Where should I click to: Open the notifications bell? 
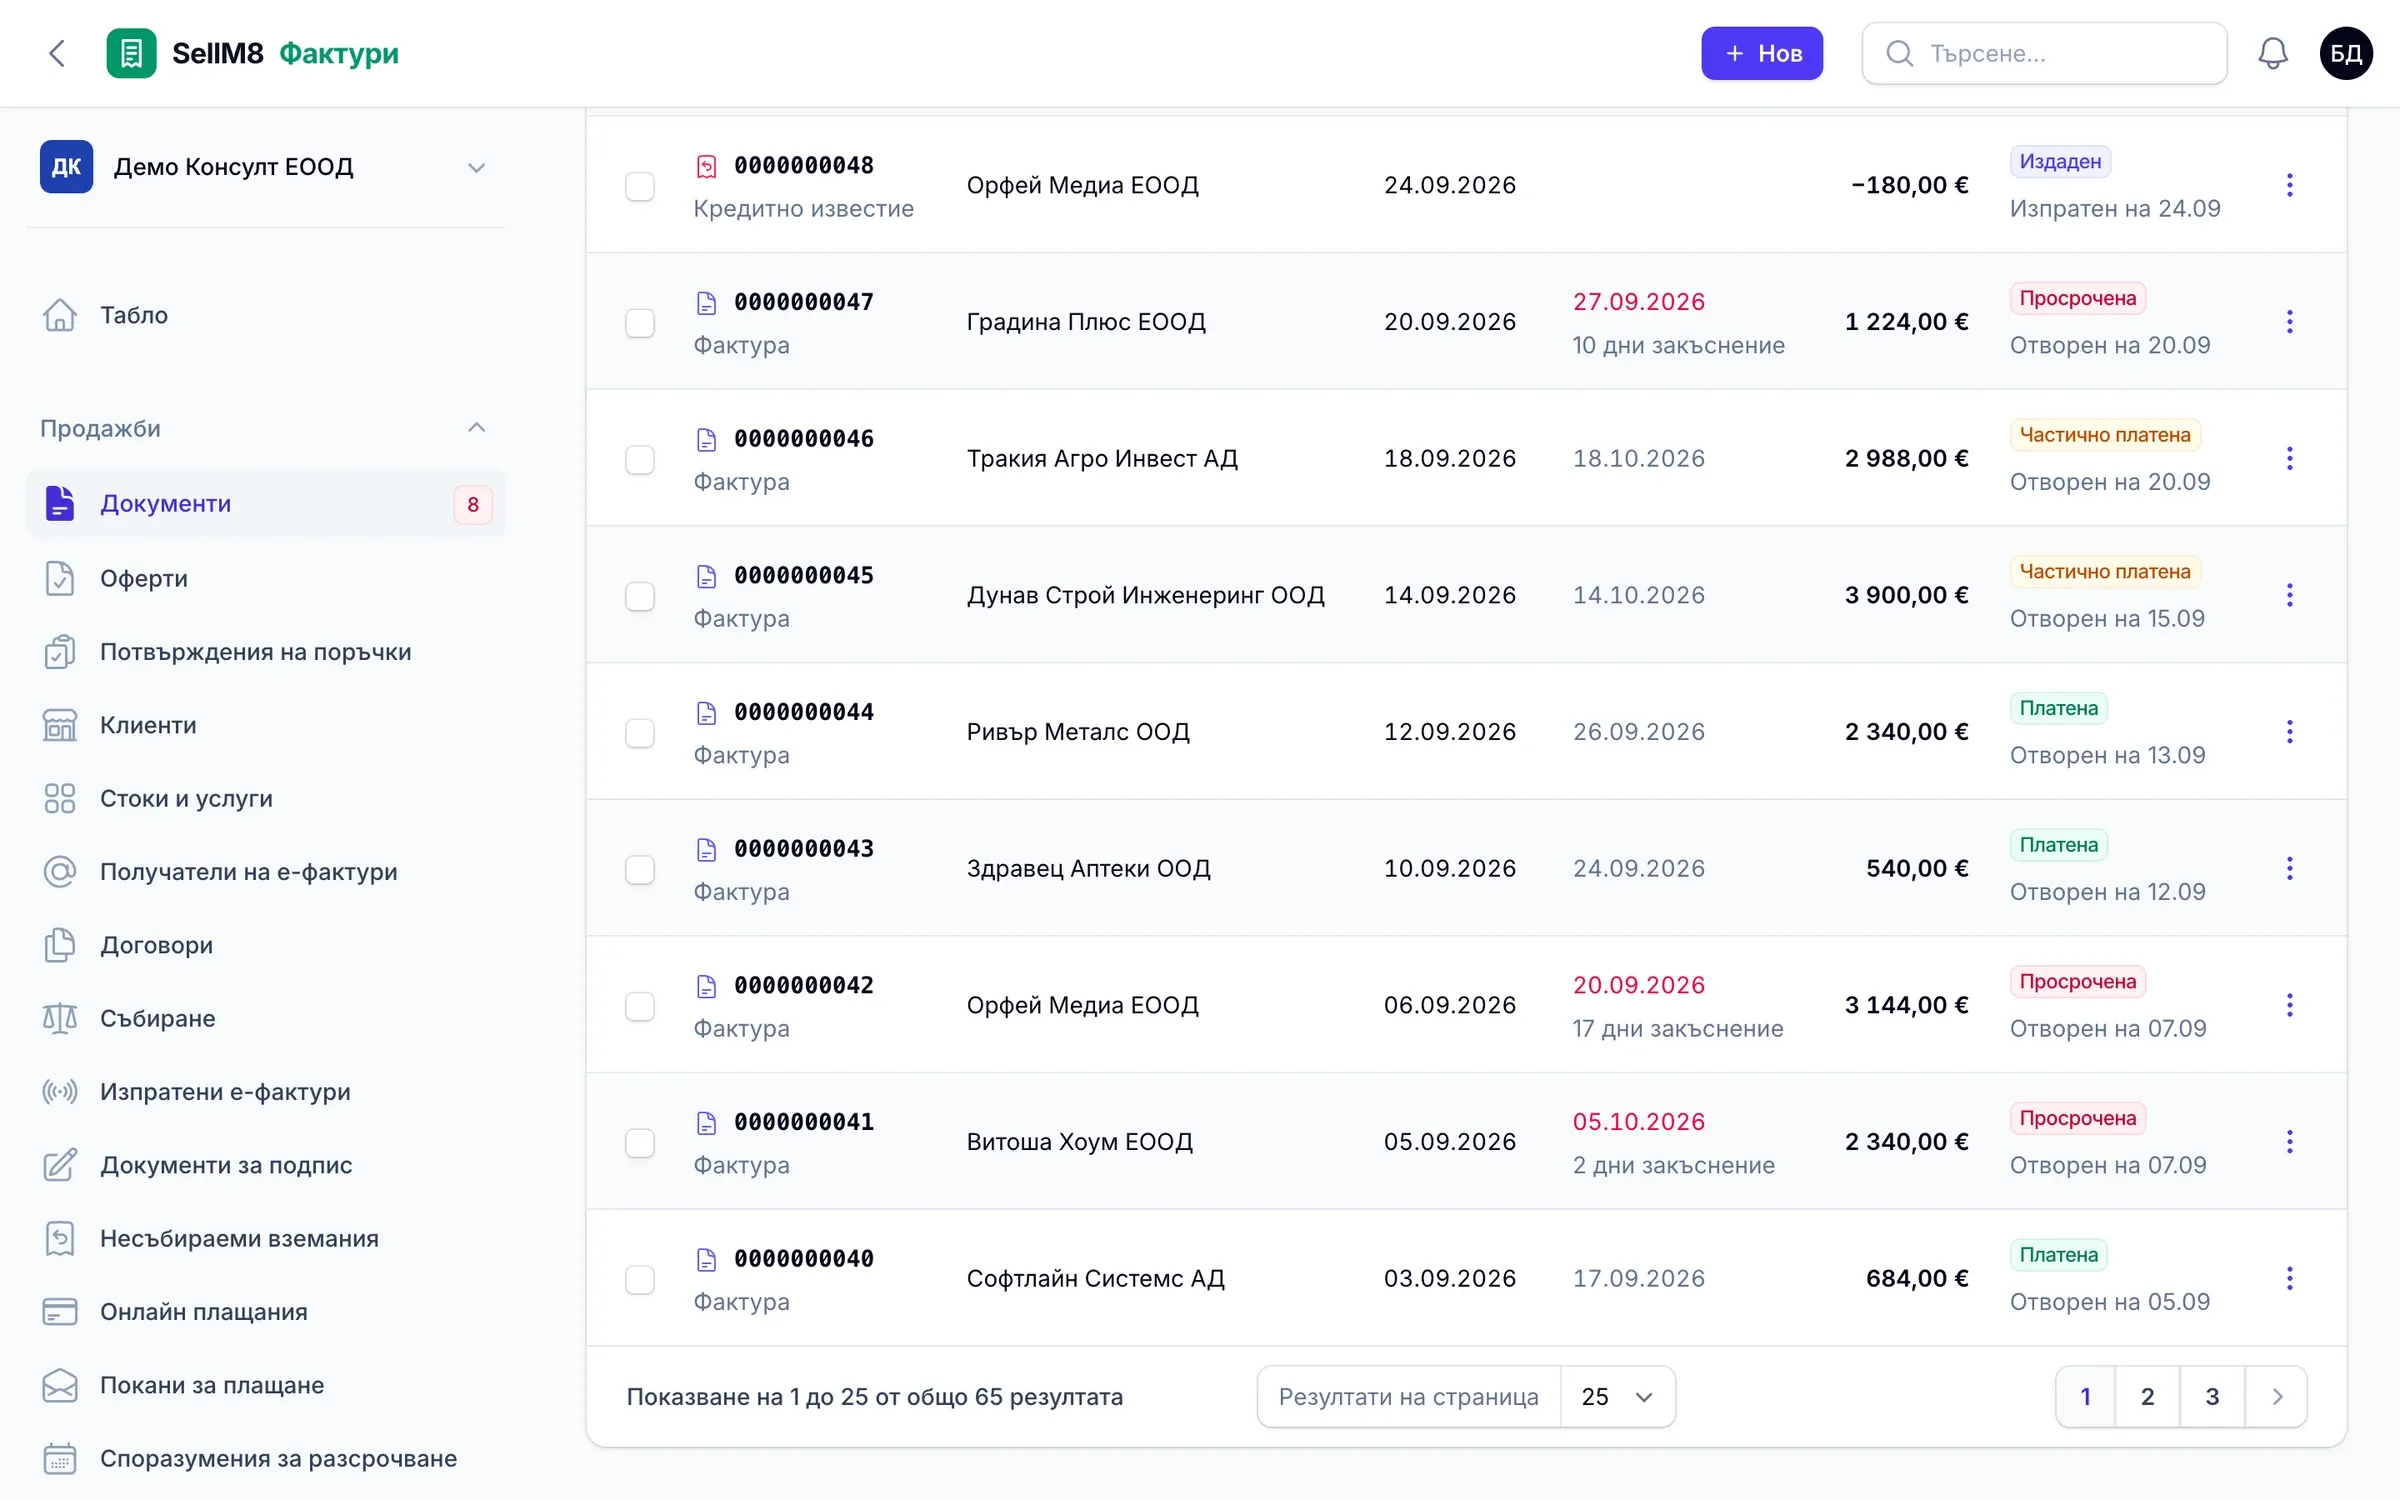point(2272,53)
